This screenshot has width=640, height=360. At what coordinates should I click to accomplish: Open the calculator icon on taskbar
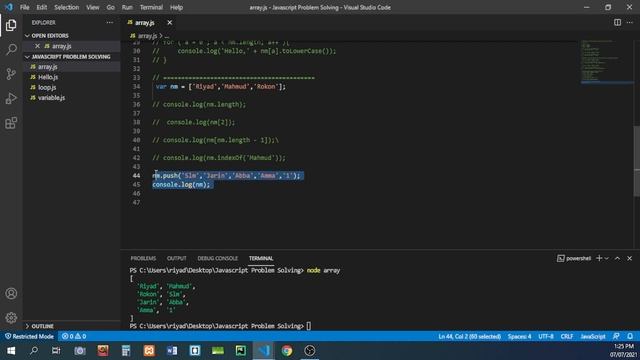(126, 351)
